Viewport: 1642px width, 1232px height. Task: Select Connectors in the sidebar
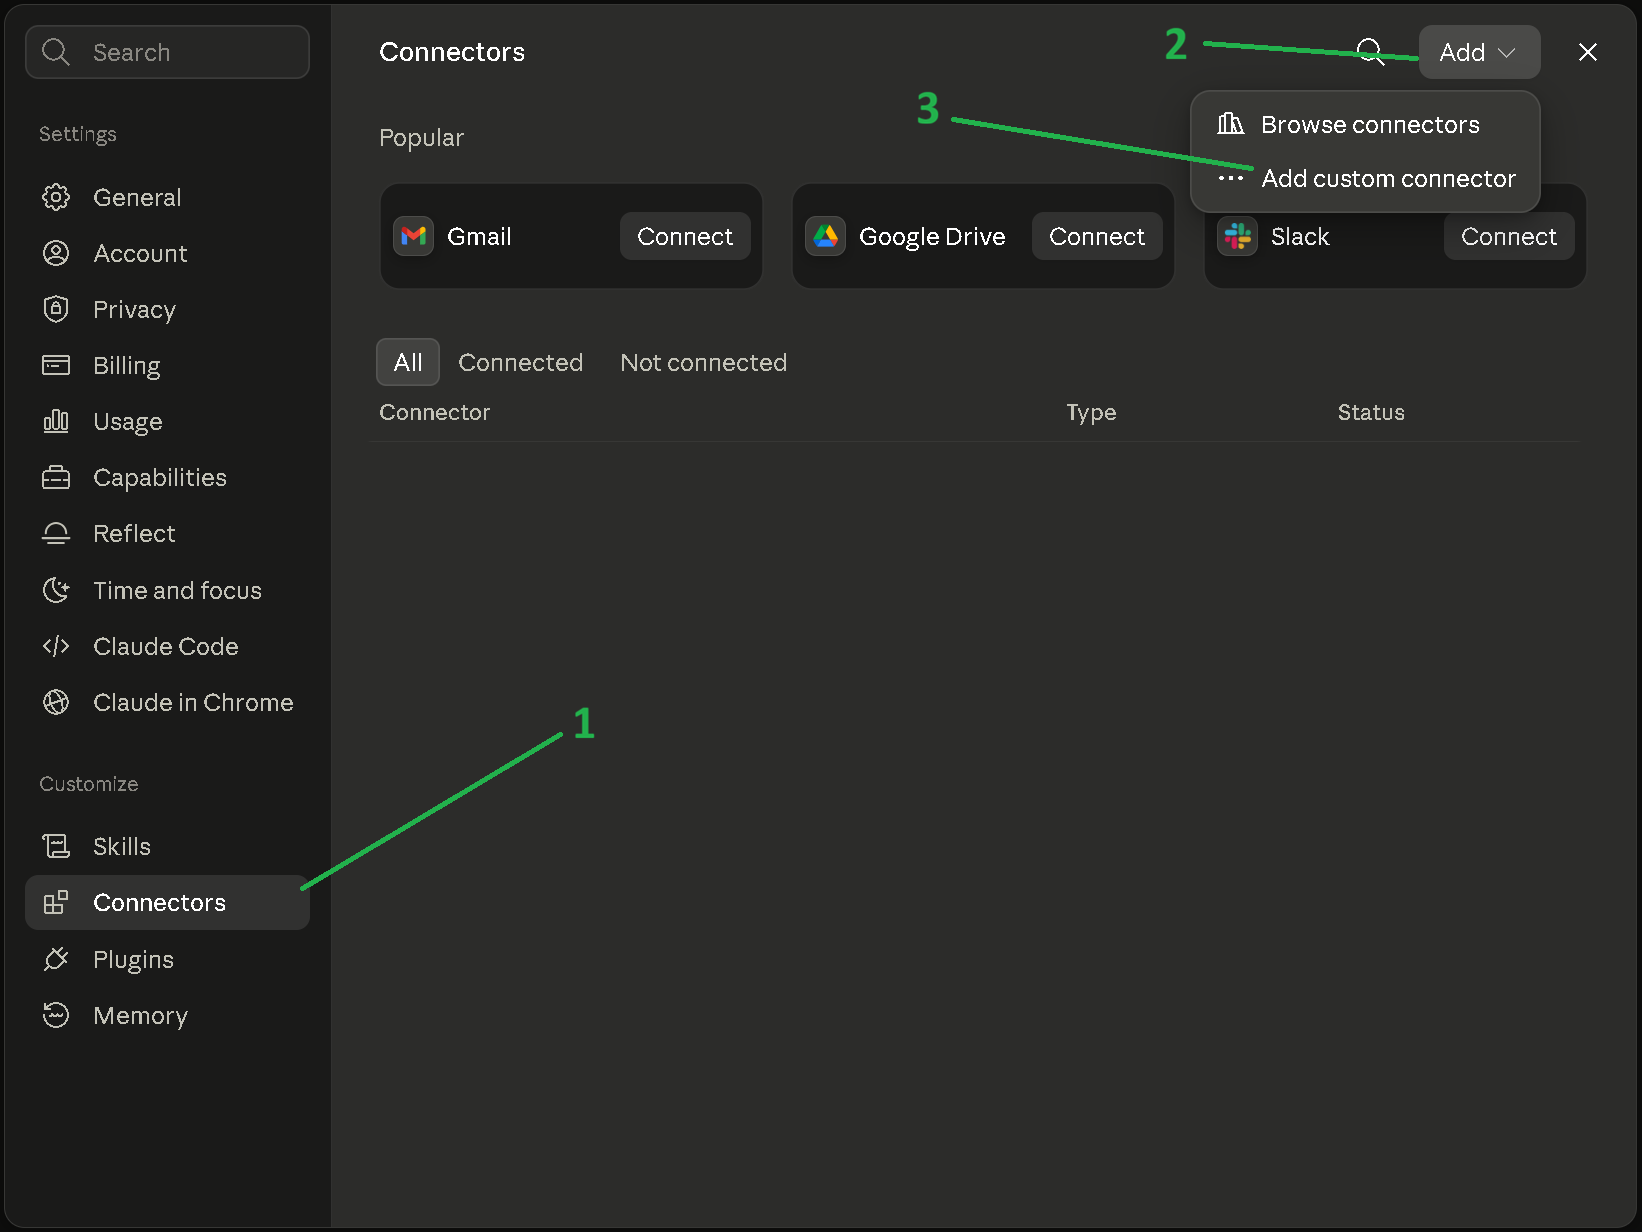(x=167, y=902)
